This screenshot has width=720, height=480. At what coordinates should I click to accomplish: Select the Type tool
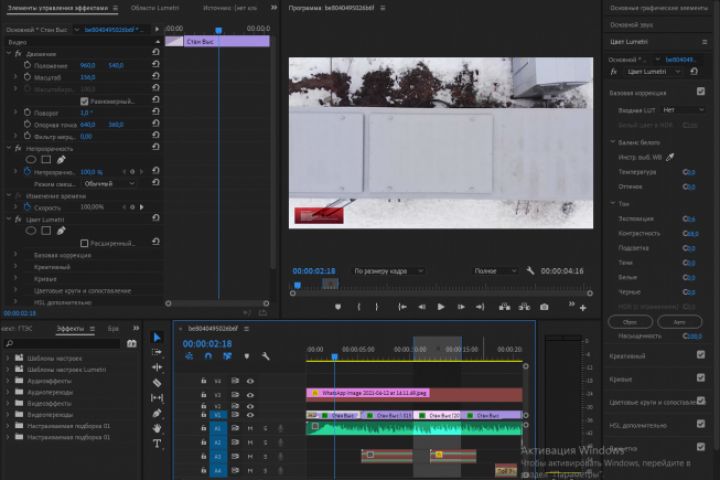pyautogui.click(x=157, y=442)
